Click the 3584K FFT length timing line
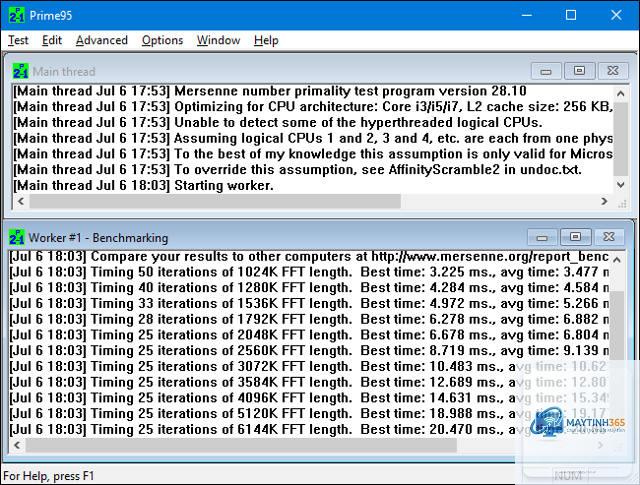Image resolution: width=640 pixels, height=485 pixels. 309,382
